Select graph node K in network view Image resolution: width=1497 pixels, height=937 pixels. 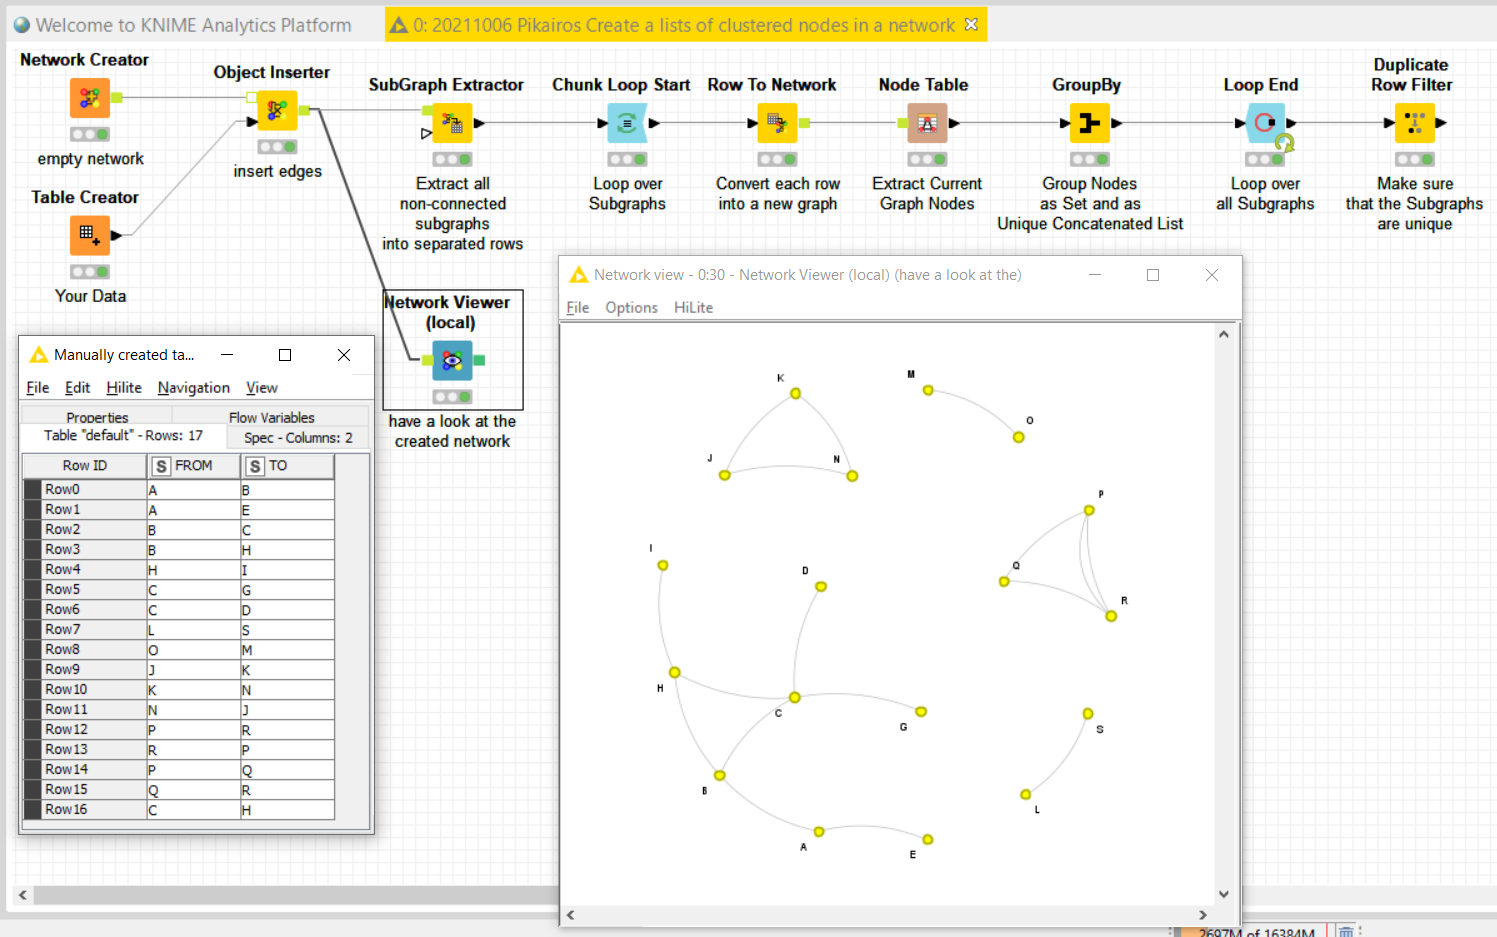[796, 394]
